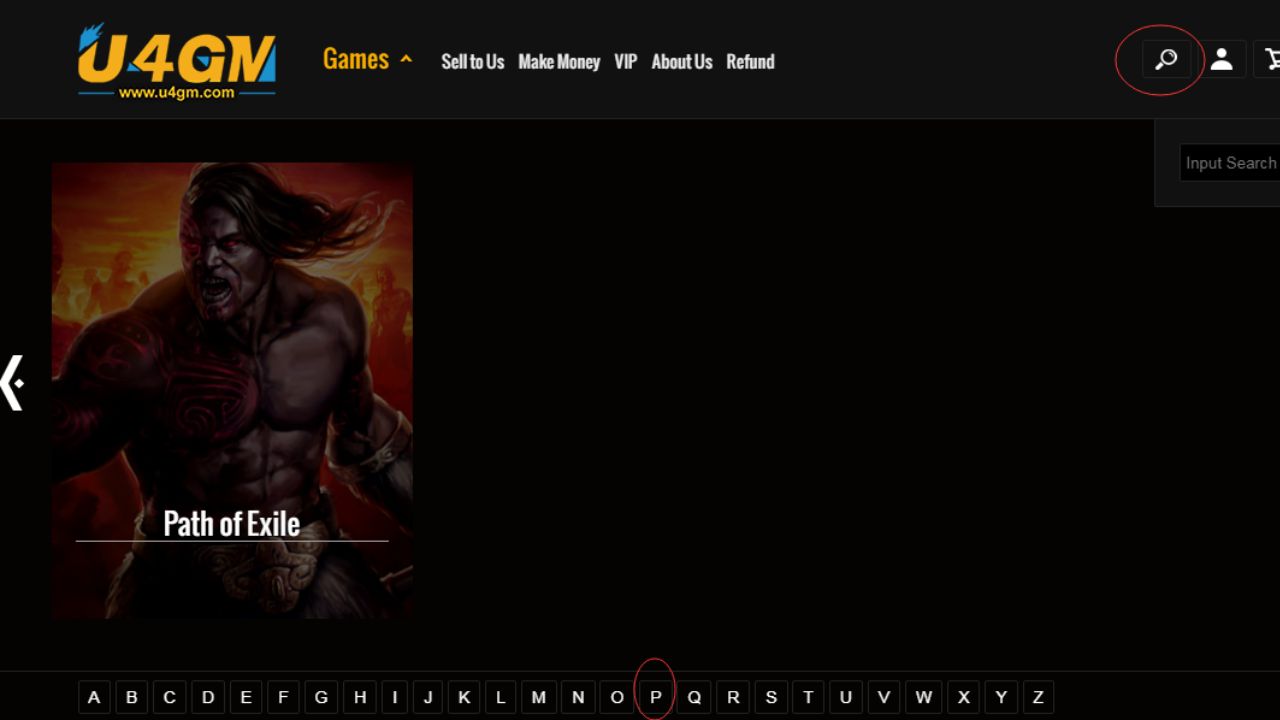1280x720 pixels.
Task: Filter games by letter W
Action: point(923,697)
